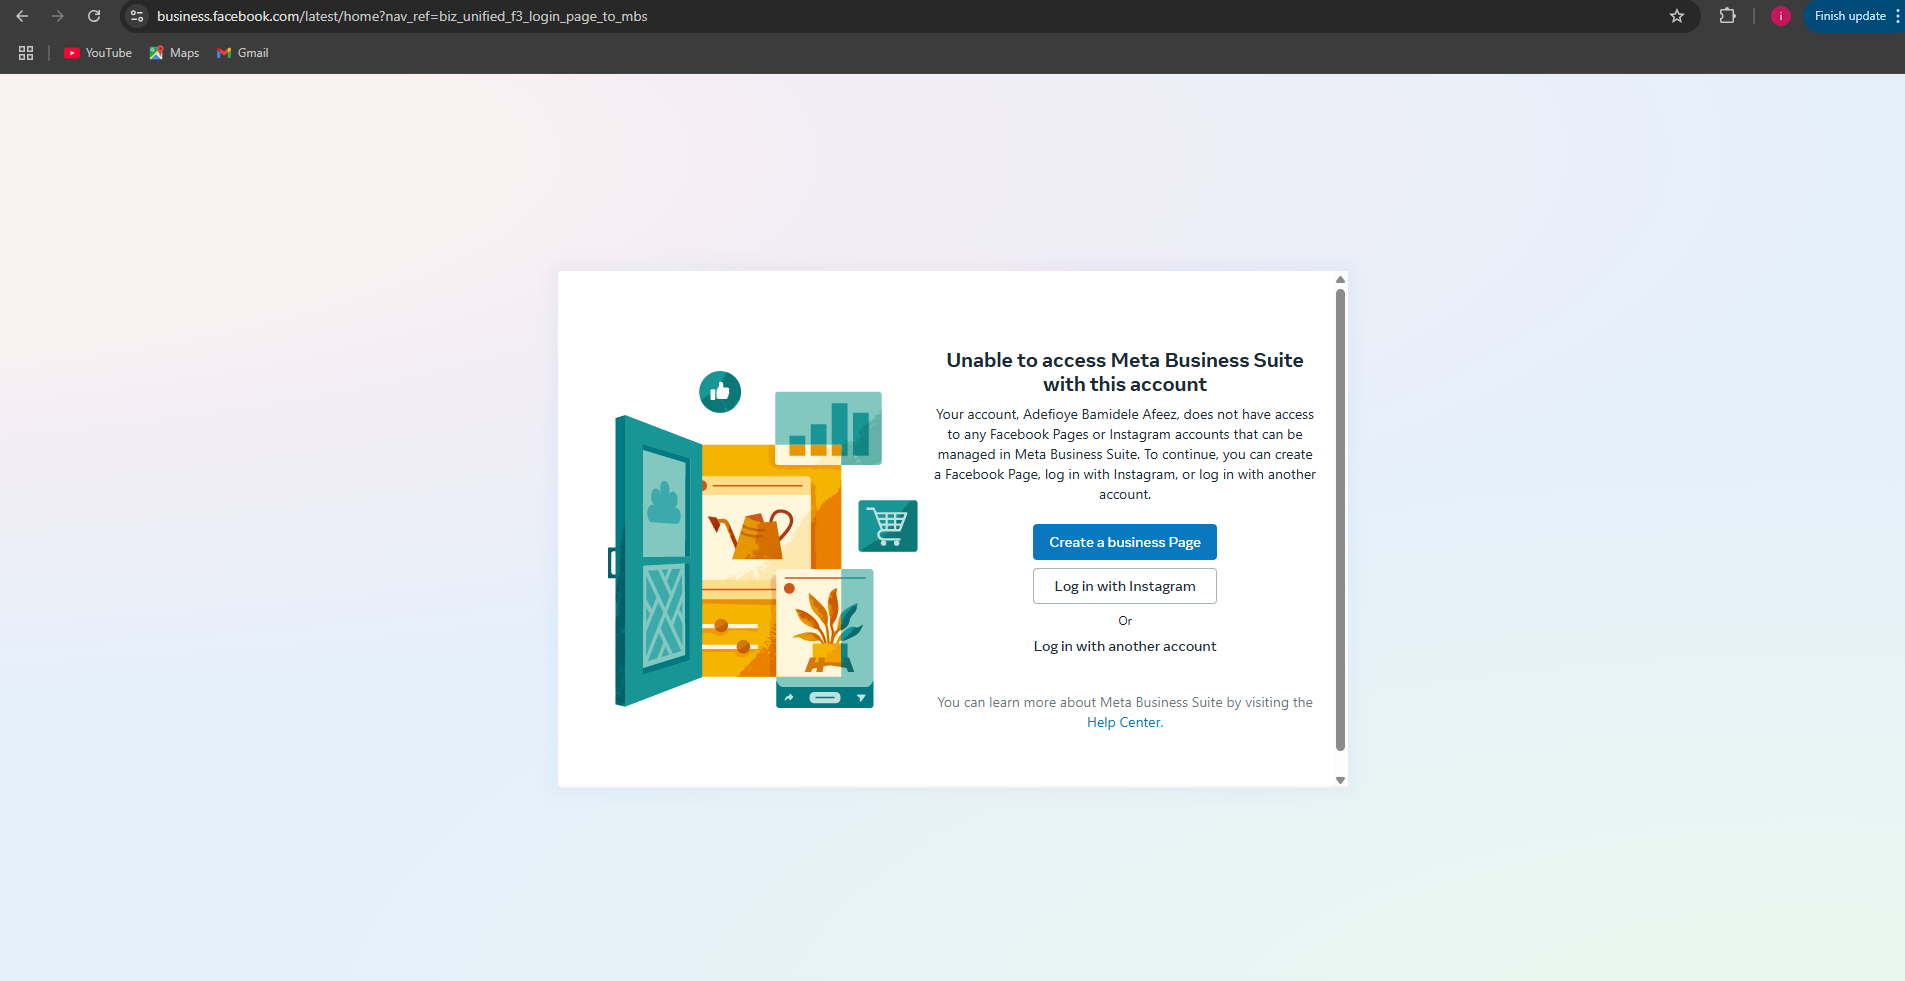1905x981 pixels.
Task: Click the browser back arrow
Action: [x=22, y=16]
